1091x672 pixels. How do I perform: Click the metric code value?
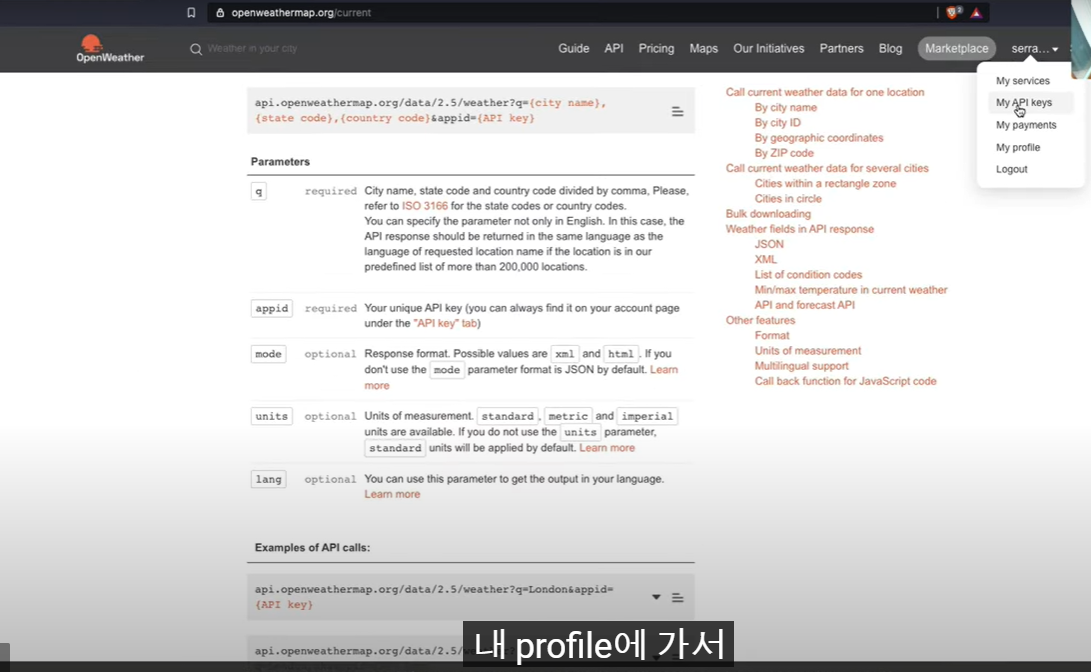pyautogui.click(x=568, y=416)
